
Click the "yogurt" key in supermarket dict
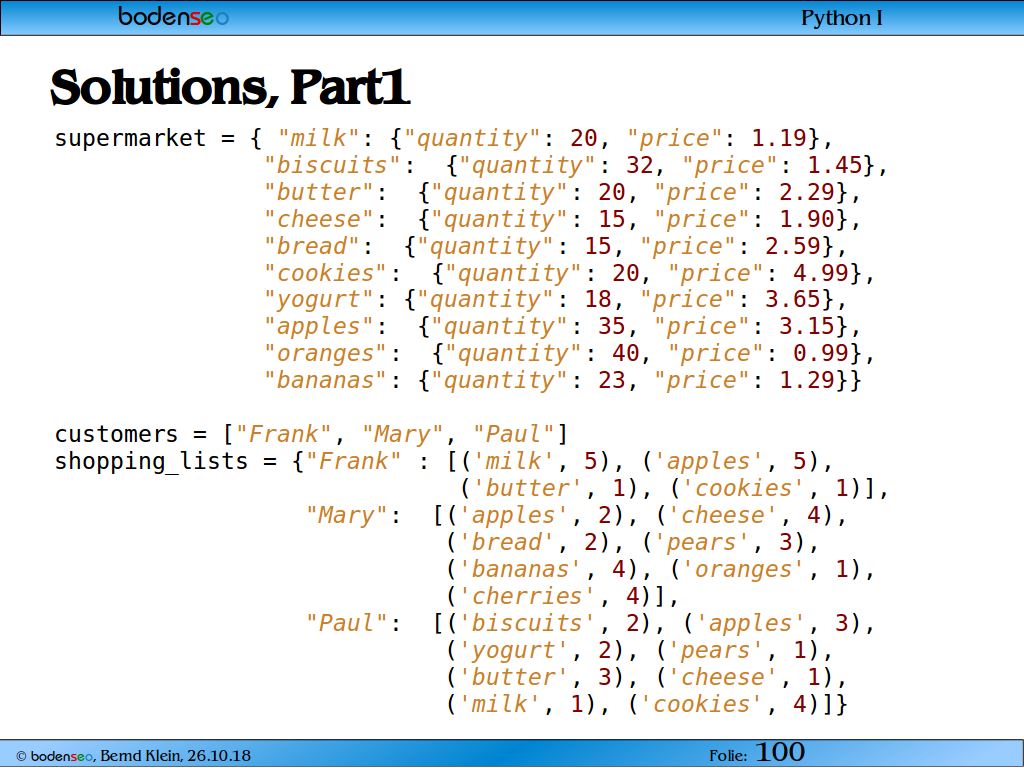pos(318,299)
